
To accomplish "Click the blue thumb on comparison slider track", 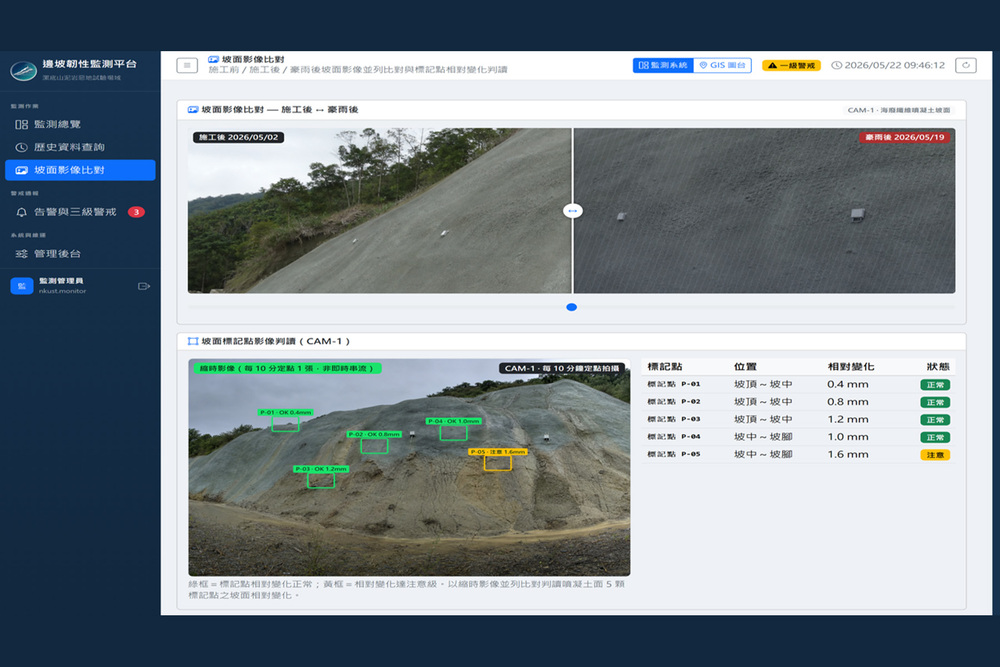I will (x=571, y=307).
